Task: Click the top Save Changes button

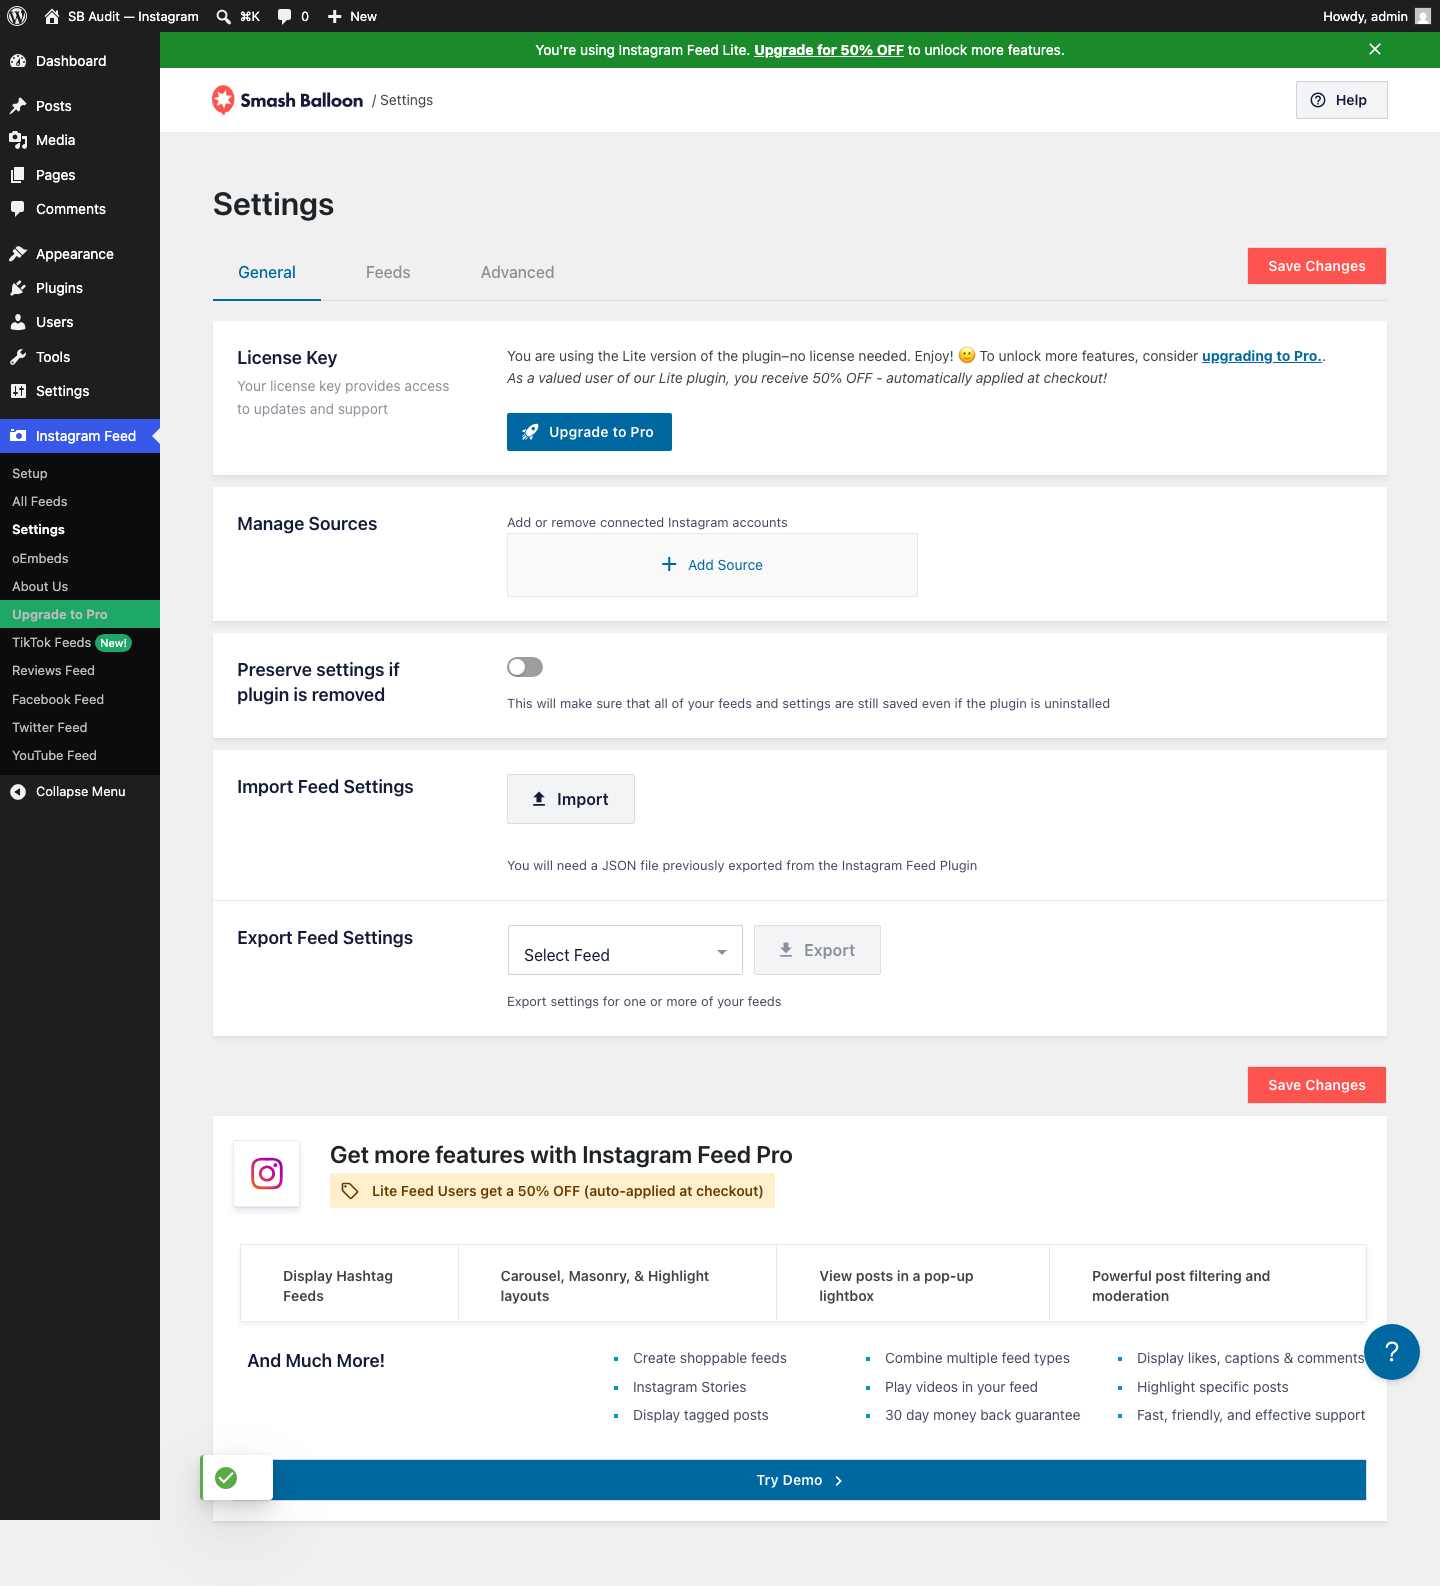Action: (x=1317, y=266)
